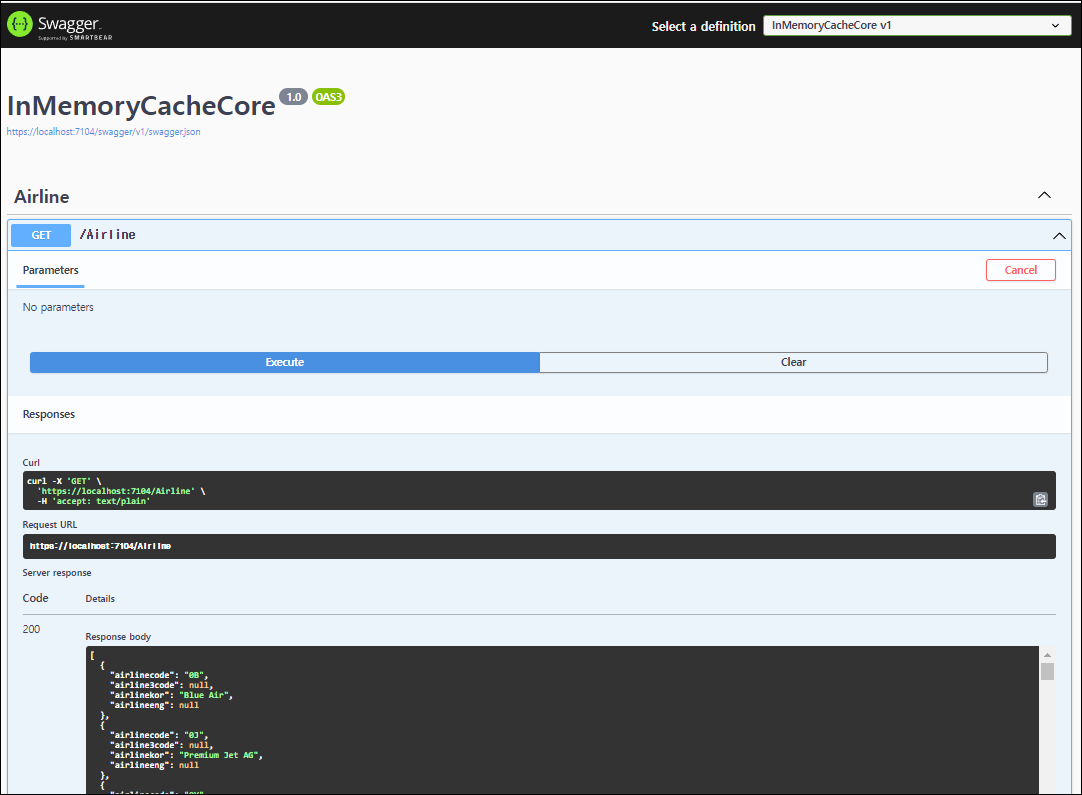
Task: Select the Parameters tab
Action: point(51,270)
